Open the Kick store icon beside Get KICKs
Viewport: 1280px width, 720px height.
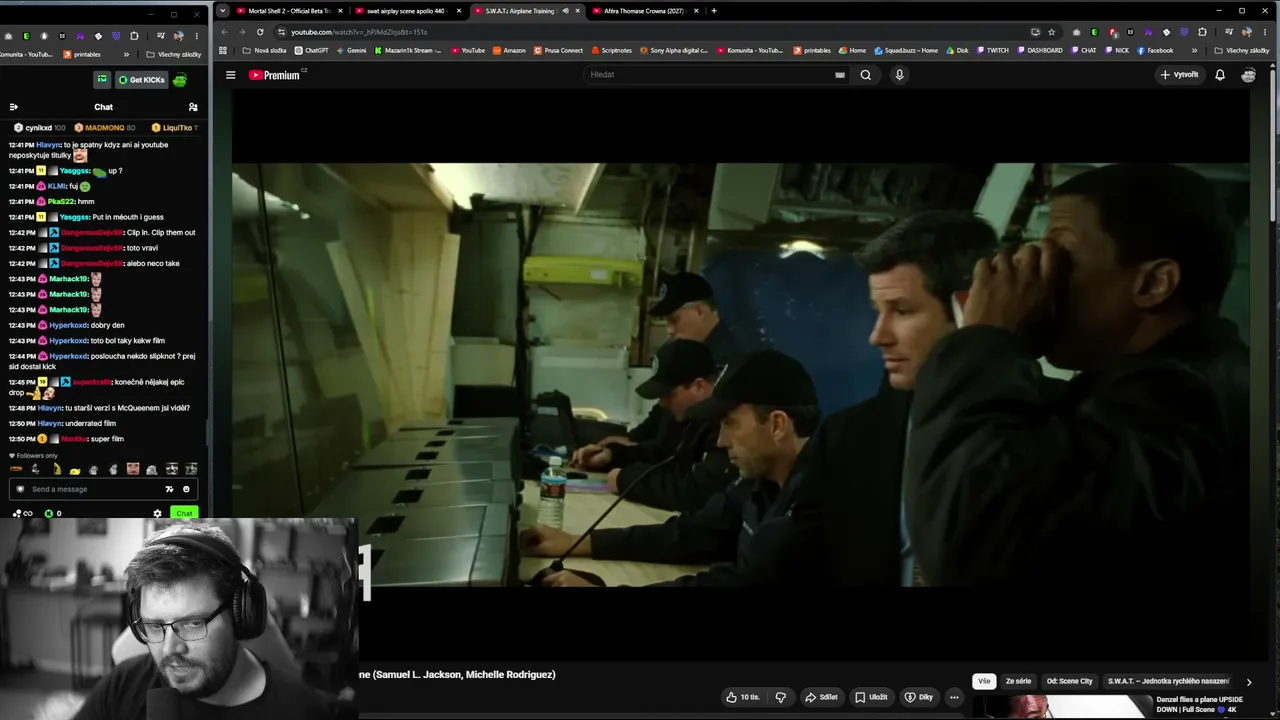tap(102, 80)
